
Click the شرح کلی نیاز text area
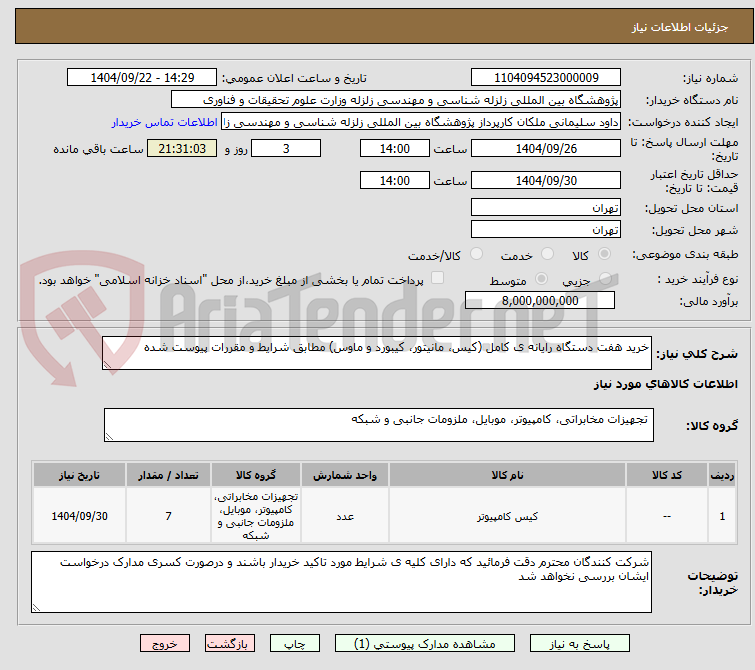[x=377, y=354]
